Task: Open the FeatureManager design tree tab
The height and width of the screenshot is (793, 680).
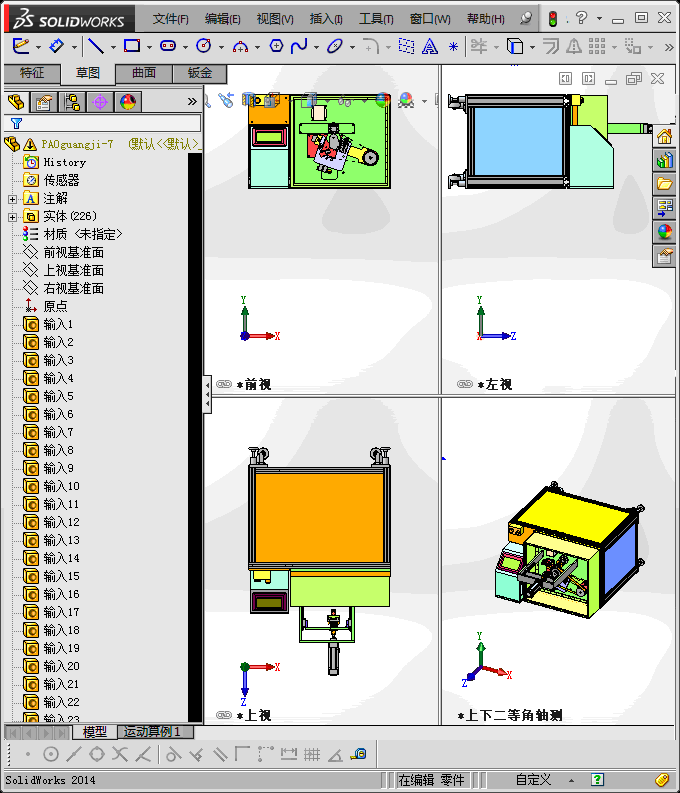Action: pos(16,102)
